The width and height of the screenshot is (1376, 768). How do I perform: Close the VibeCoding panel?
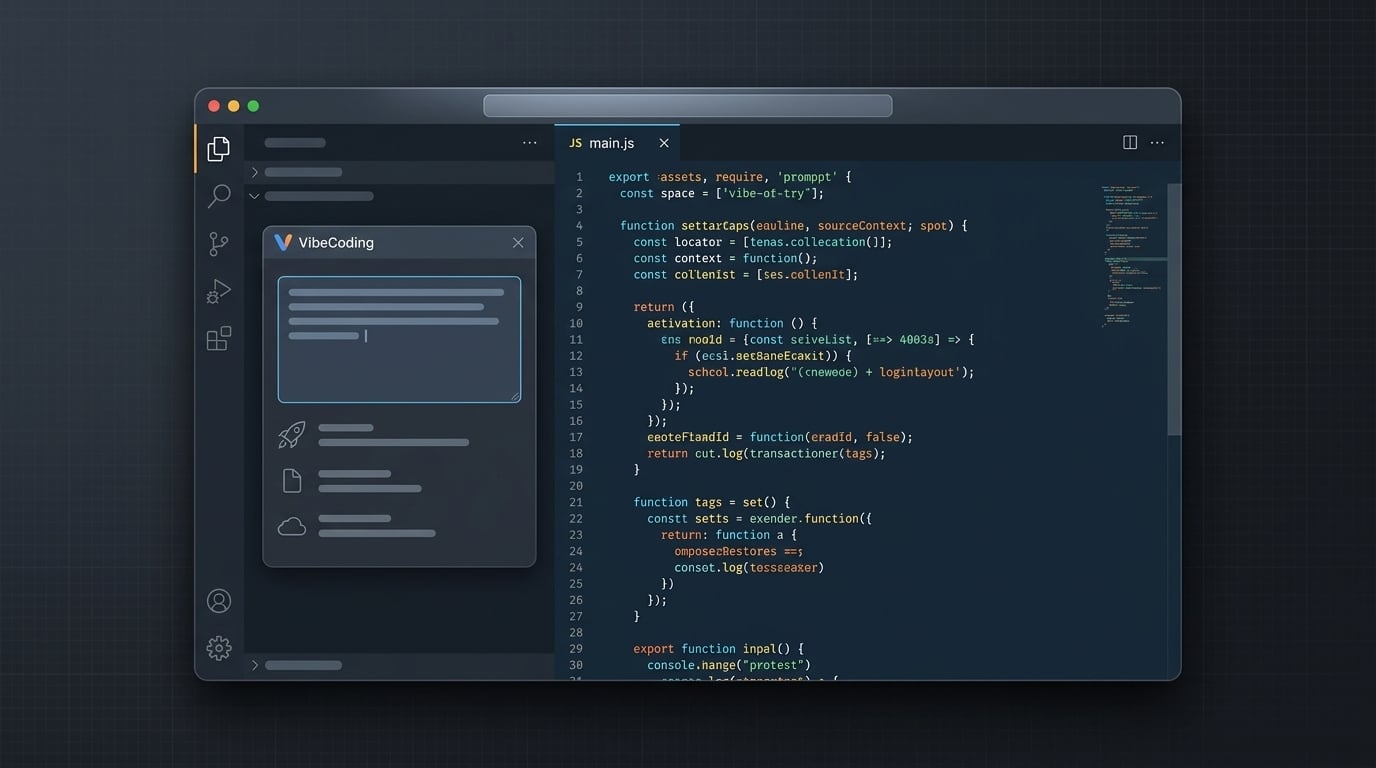(x=518, y=243)
